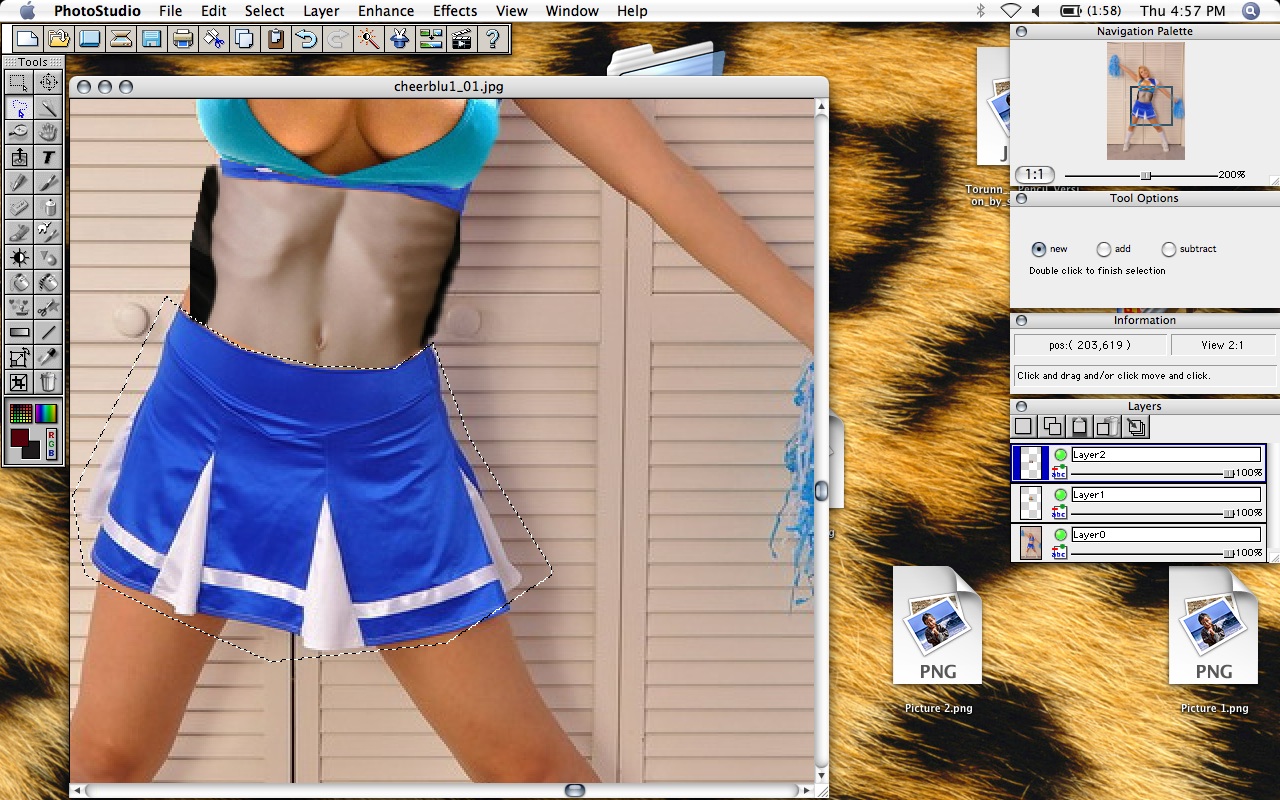Select the 'subtract' selection mode radio button
1280x800 pixels.
[x=1168, y=249]
